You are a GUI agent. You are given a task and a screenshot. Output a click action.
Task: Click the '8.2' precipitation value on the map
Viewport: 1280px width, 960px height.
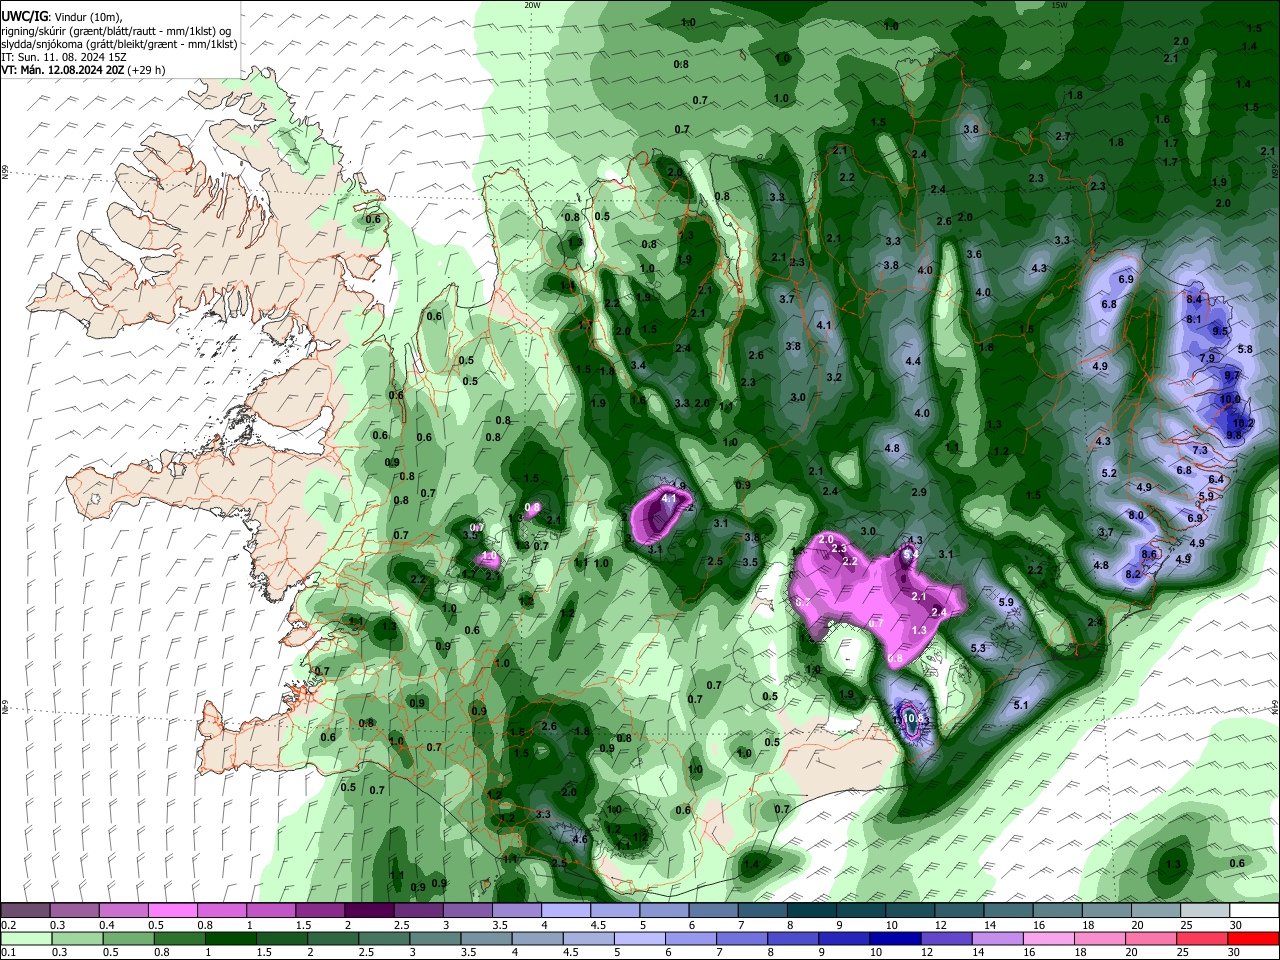pos(1133,575)
